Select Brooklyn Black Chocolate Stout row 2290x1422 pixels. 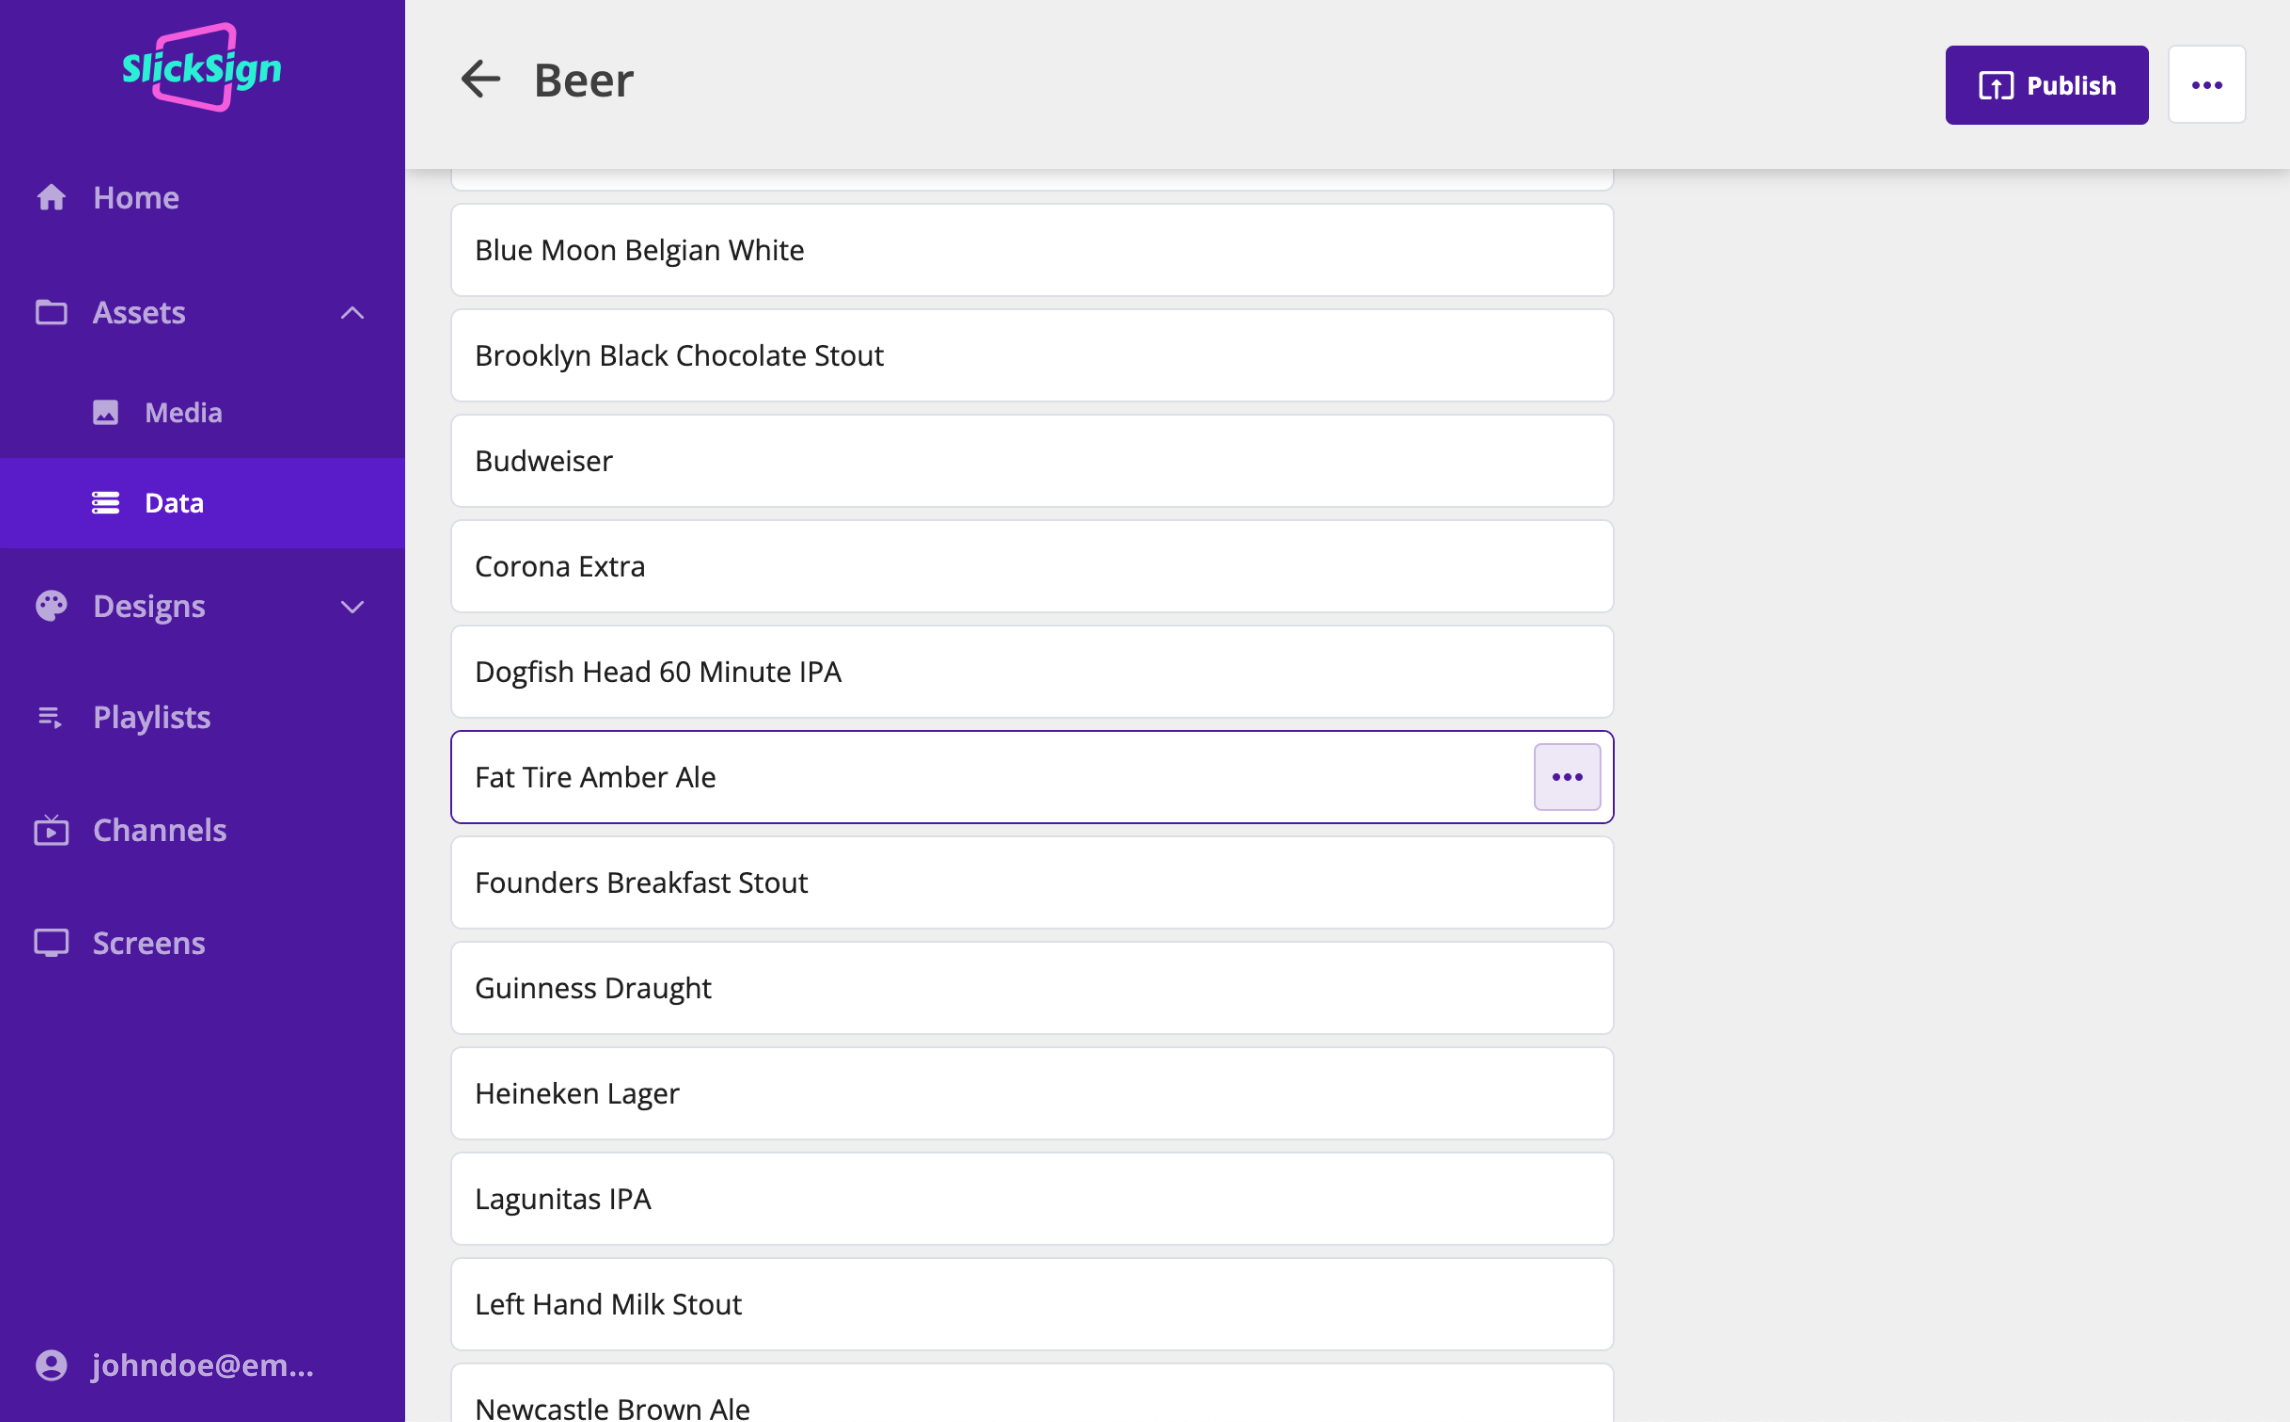point(1031,356)
